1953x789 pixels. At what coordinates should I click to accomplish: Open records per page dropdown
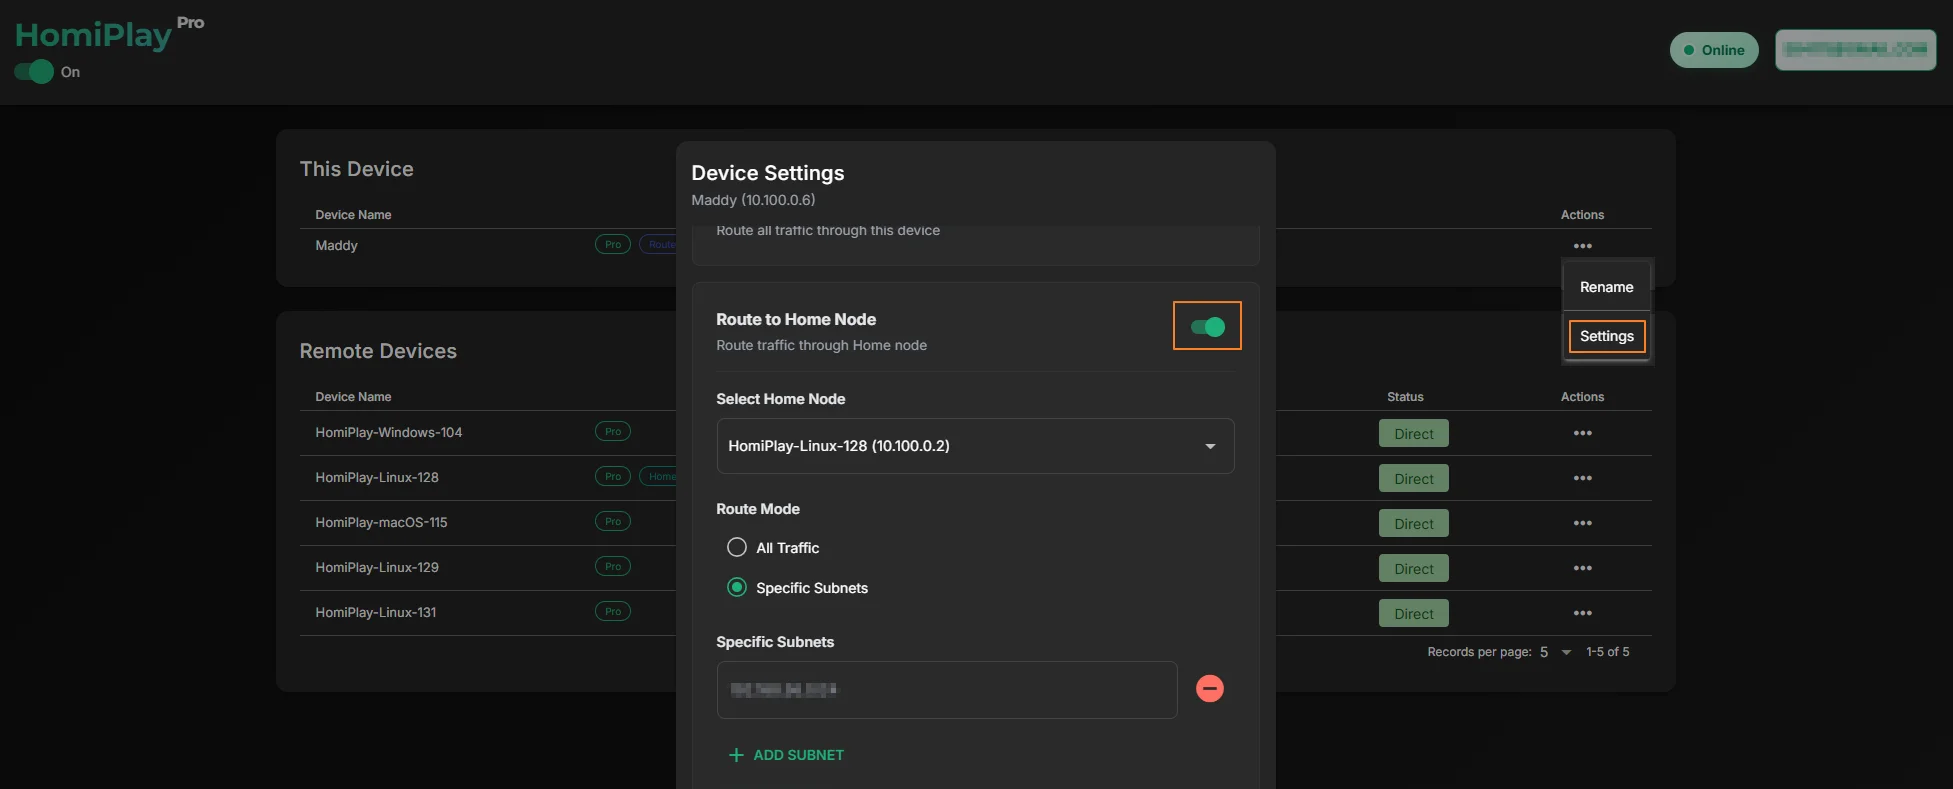click(1556, 652)
